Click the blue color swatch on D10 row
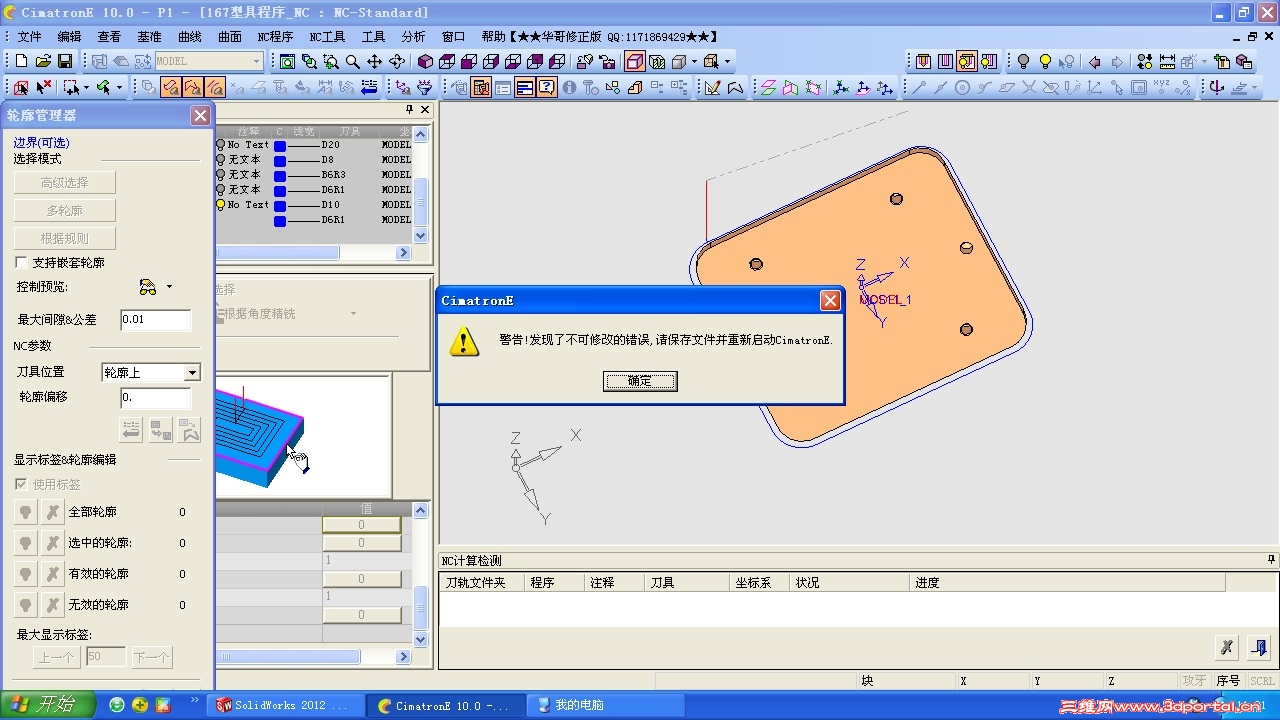 coord(280,206)
